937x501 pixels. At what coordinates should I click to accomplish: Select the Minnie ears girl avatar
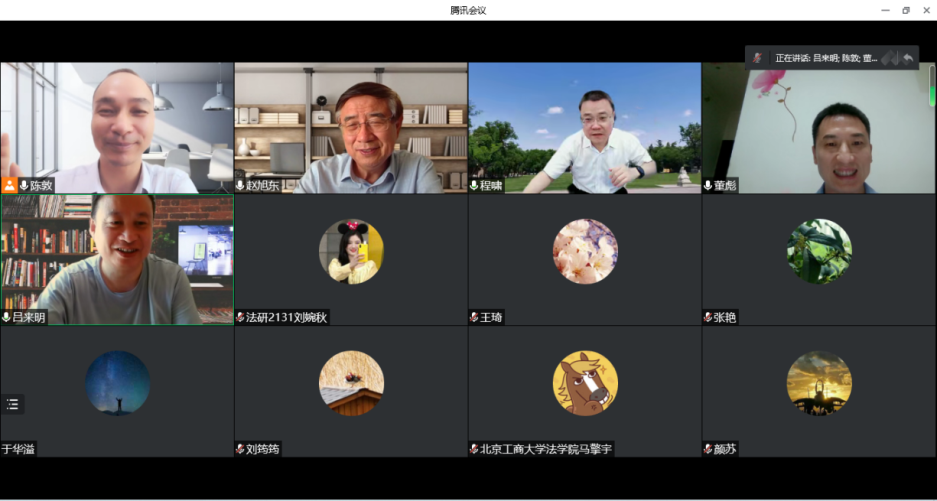click(351, 252)
